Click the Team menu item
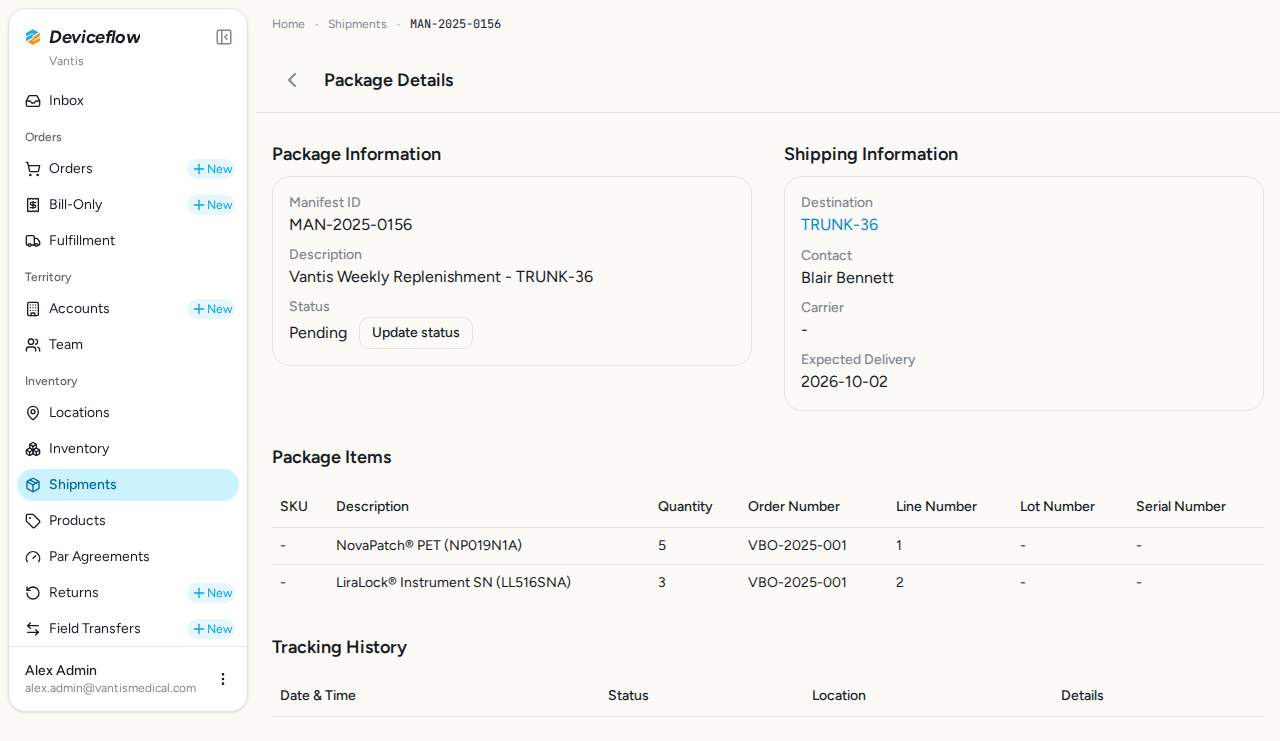 tap(128, 345)
